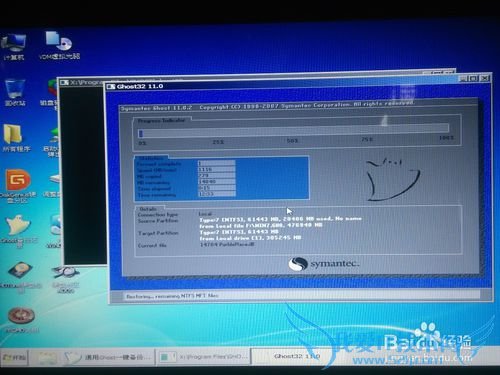The width and height of the screenshot is (500, 375).
Task: Launch the Ghost desktop shortcut with ghost figure
Action: [19, 231]
